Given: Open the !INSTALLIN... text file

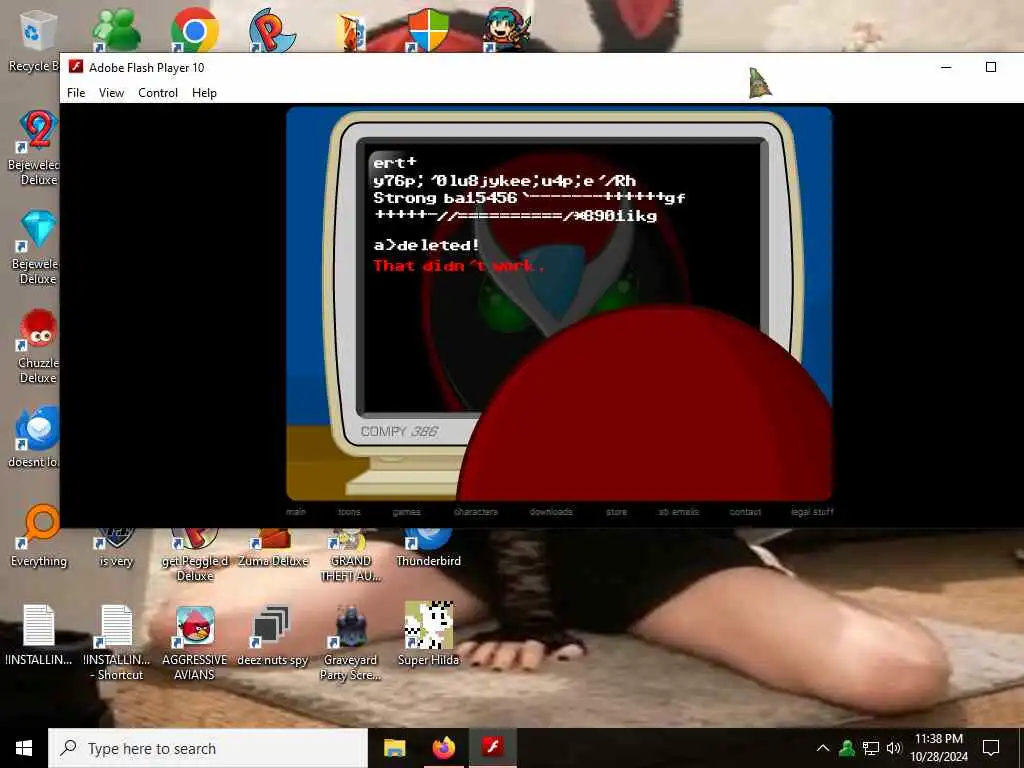Looking at the screenshot, I should 39,635.
